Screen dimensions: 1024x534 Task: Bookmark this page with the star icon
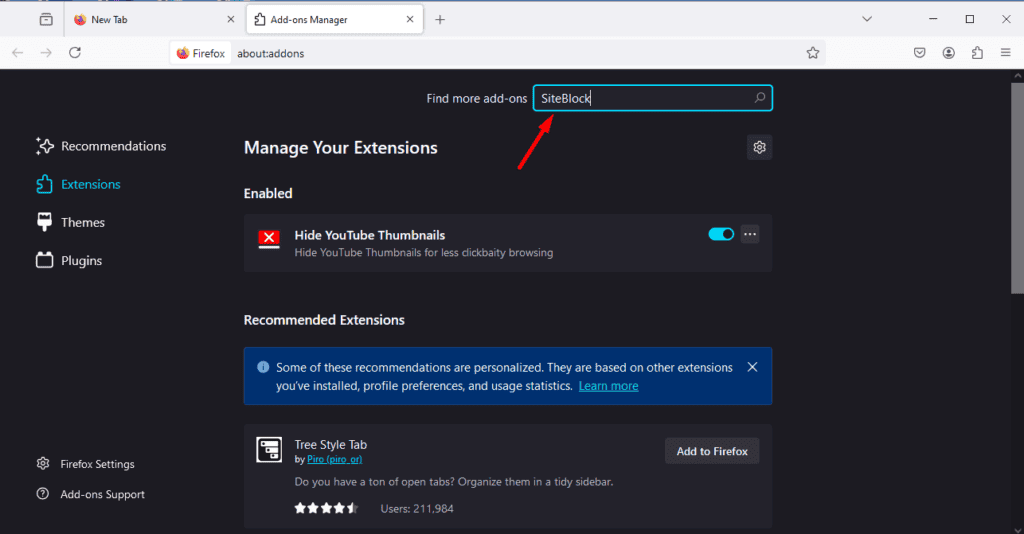pyautogui.click(x=813, y=53)
